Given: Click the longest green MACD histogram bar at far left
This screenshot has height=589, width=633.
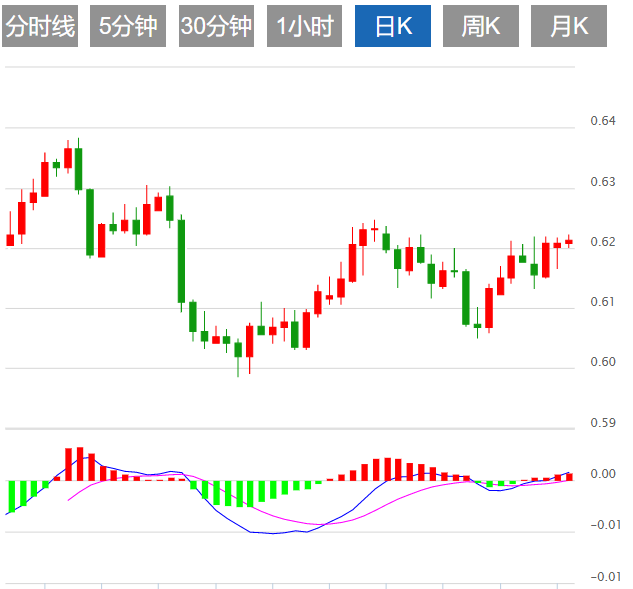Looking at the screenshot, I should (10, 496).
